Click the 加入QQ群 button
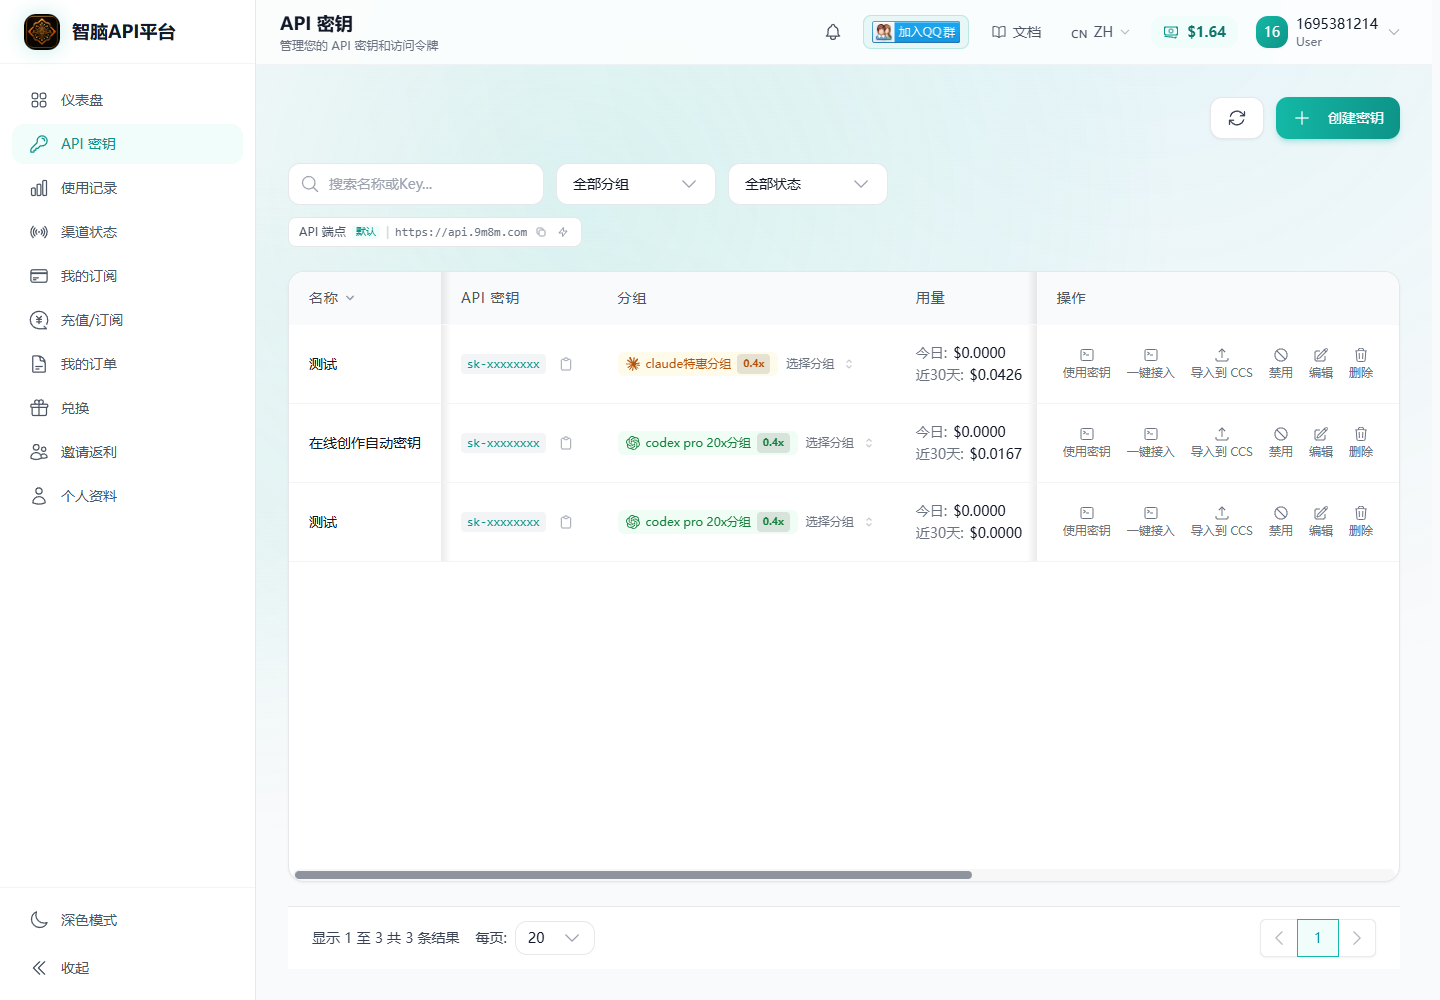Viewport: 1440px width, 1000px height. point(915,32)
